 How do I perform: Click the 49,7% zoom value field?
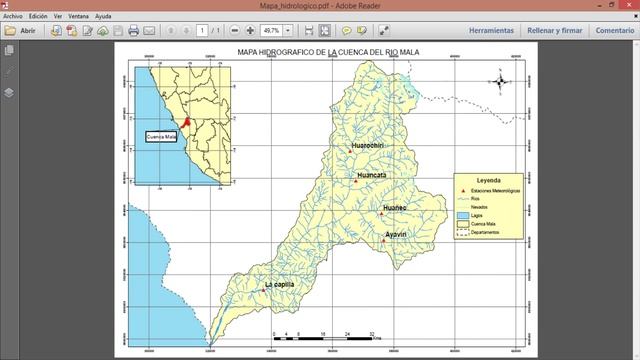point(271,31)
